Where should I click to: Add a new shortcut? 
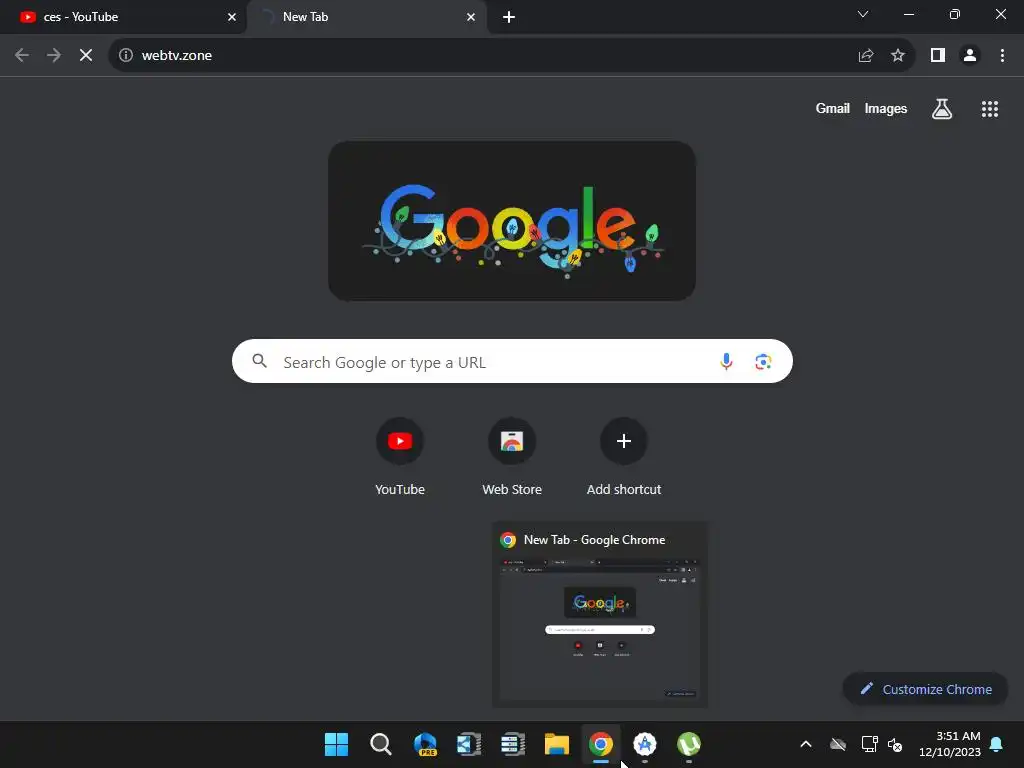point(624,457)
